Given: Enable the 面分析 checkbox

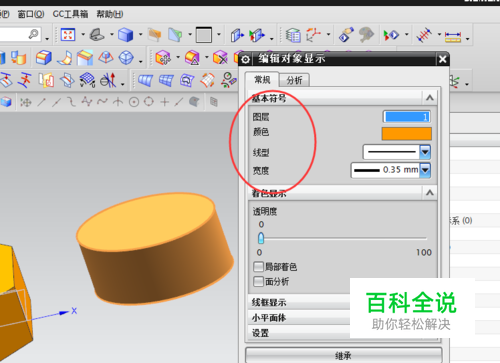Looking at the screenshot, I should coord(258,282).
